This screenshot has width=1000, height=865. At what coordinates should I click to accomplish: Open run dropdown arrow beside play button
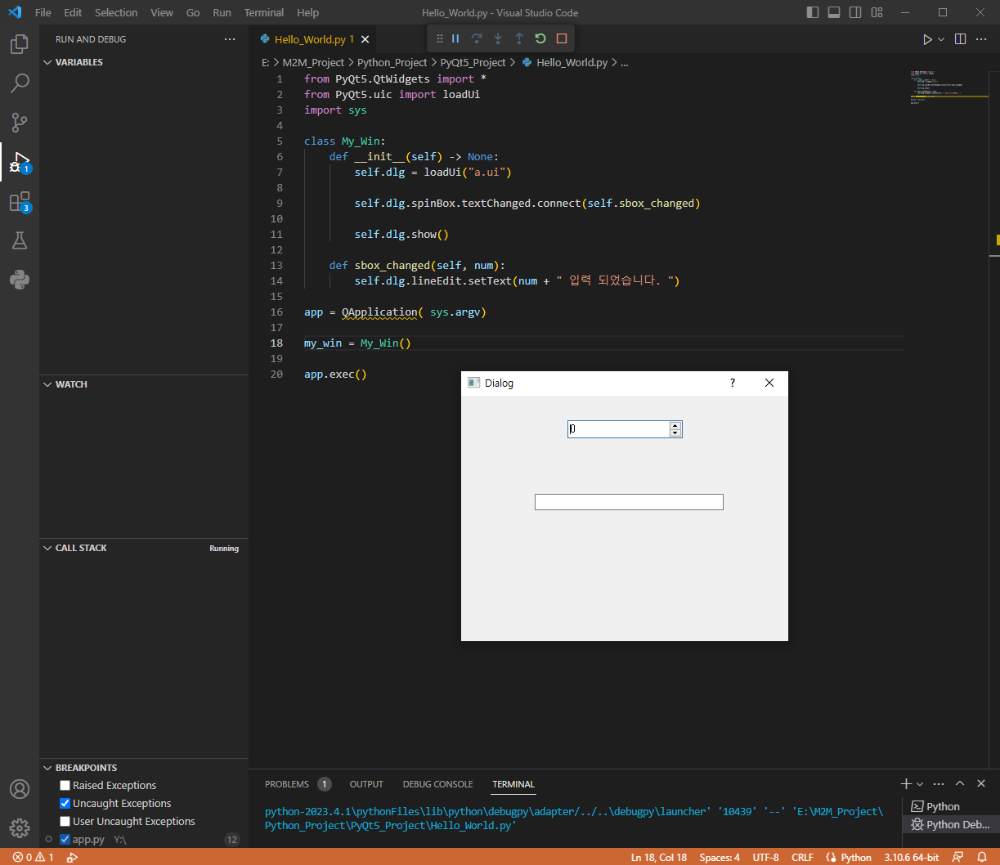point(941,39)
